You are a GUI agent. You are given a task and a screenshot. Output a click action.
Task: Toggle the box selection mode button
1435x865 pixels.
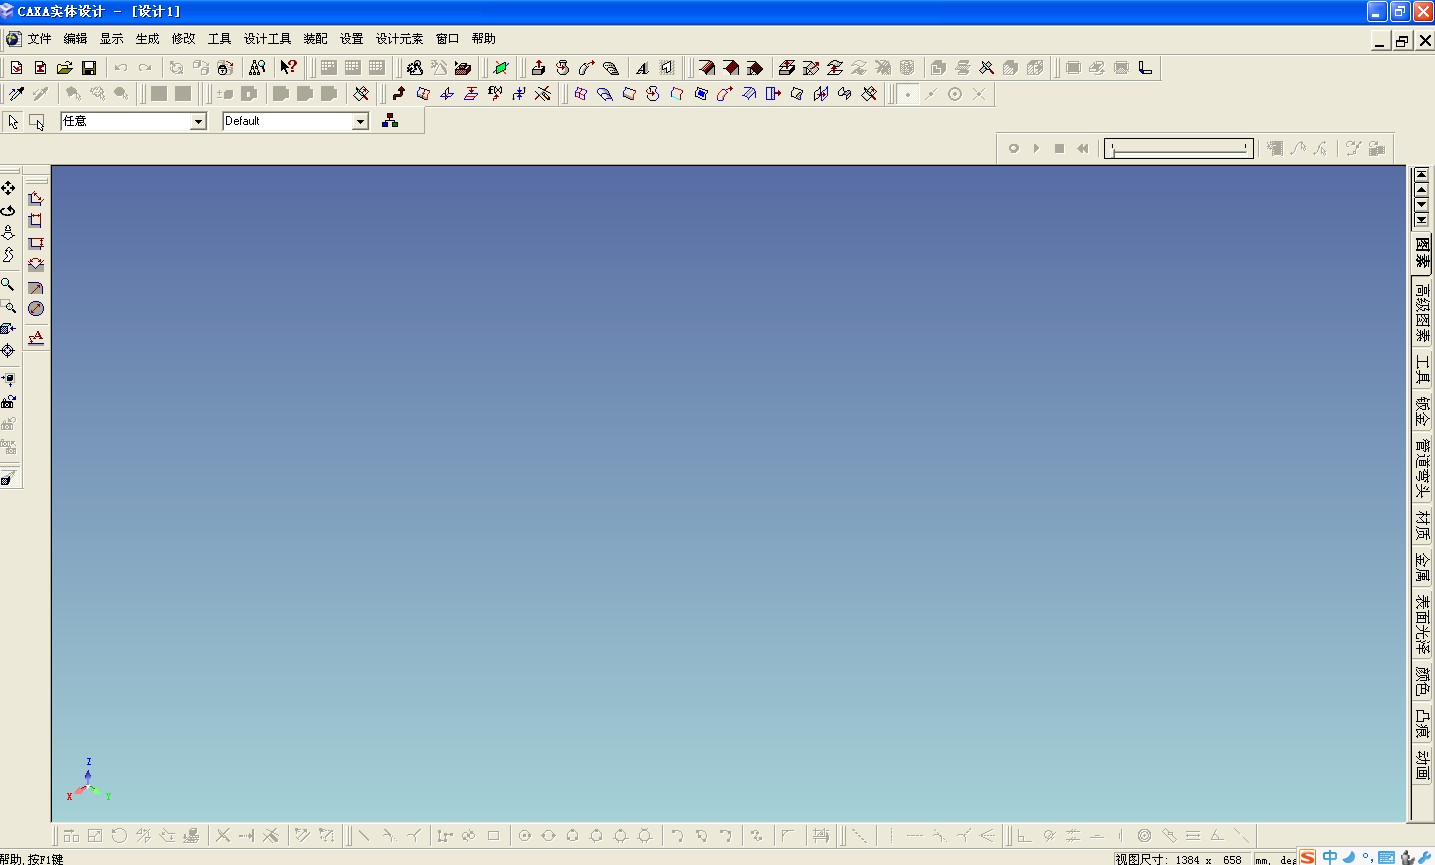point(37,121)
